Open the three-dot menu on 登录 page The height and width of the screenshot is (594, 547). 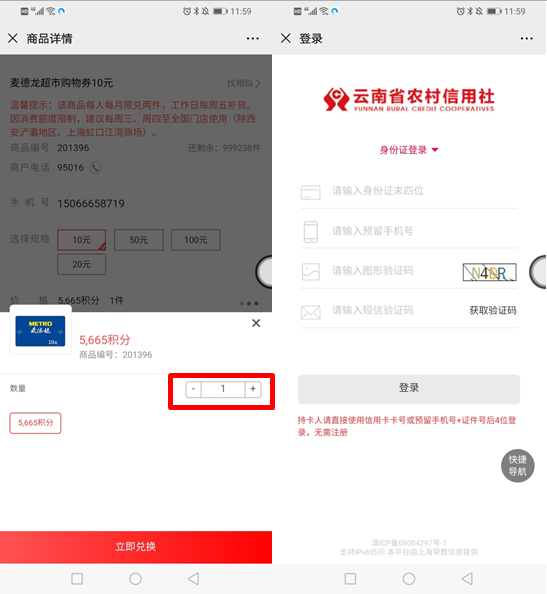[x=527, y=38]
